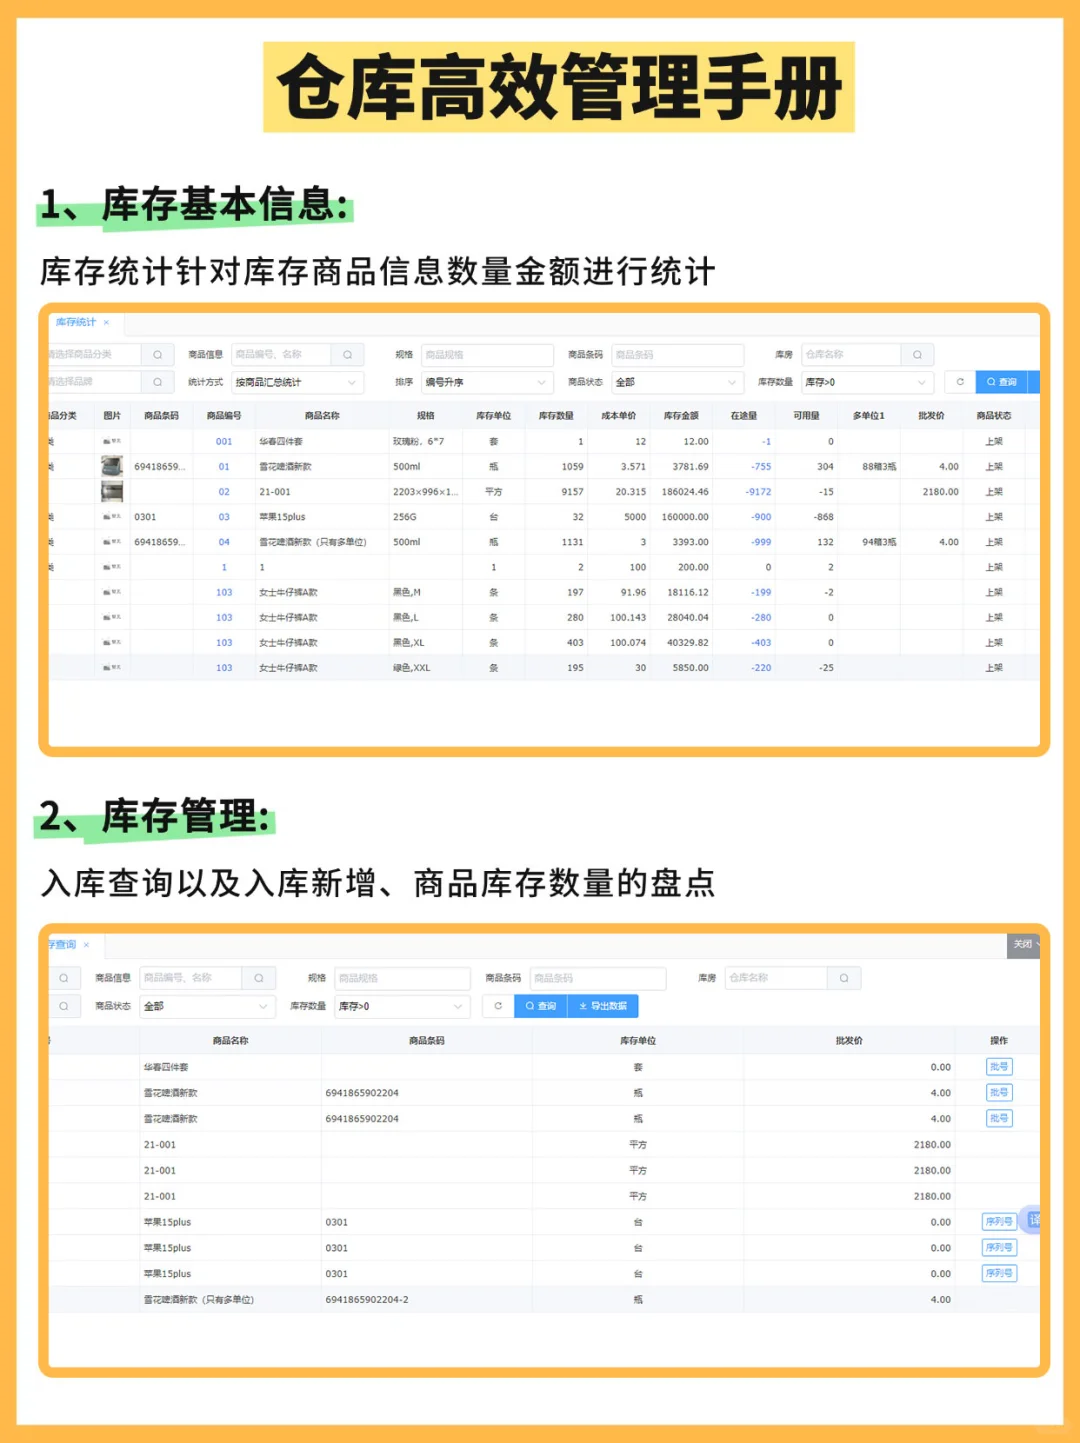
Task: Click the search magnifier beside 商品信息 input
Action: [x=348, y=354]
